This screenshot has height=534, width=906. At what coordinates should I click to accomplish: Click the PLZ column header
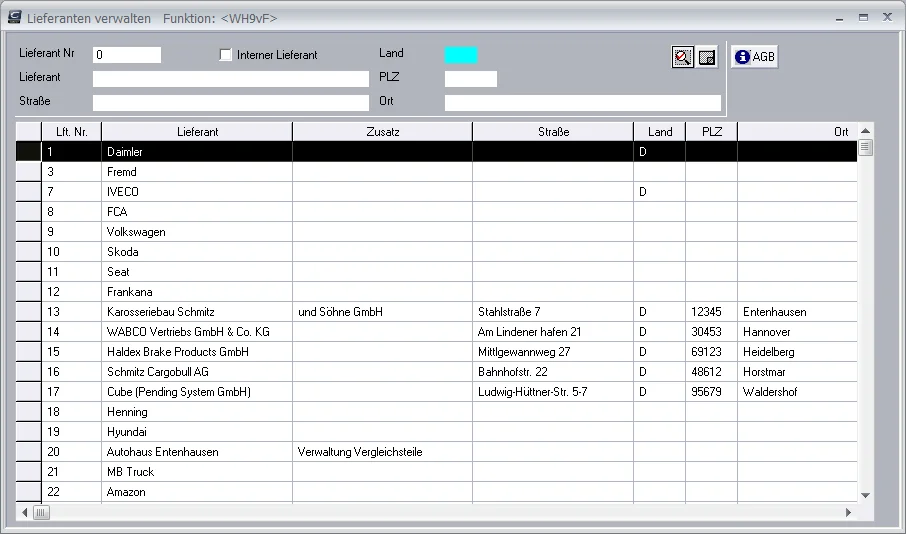pos(712,132)
